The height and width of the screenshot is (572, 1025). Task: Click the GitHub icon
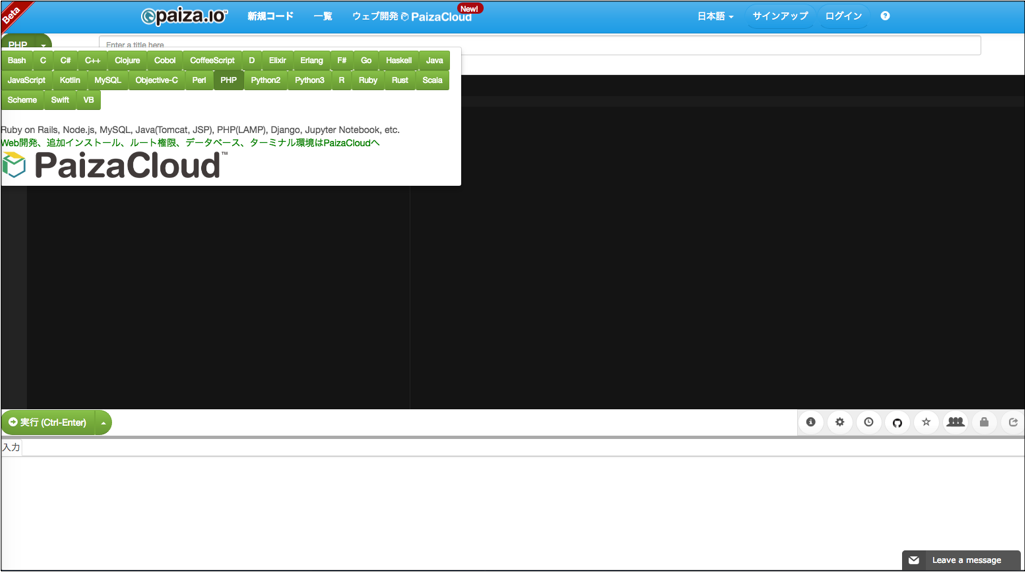897,422
